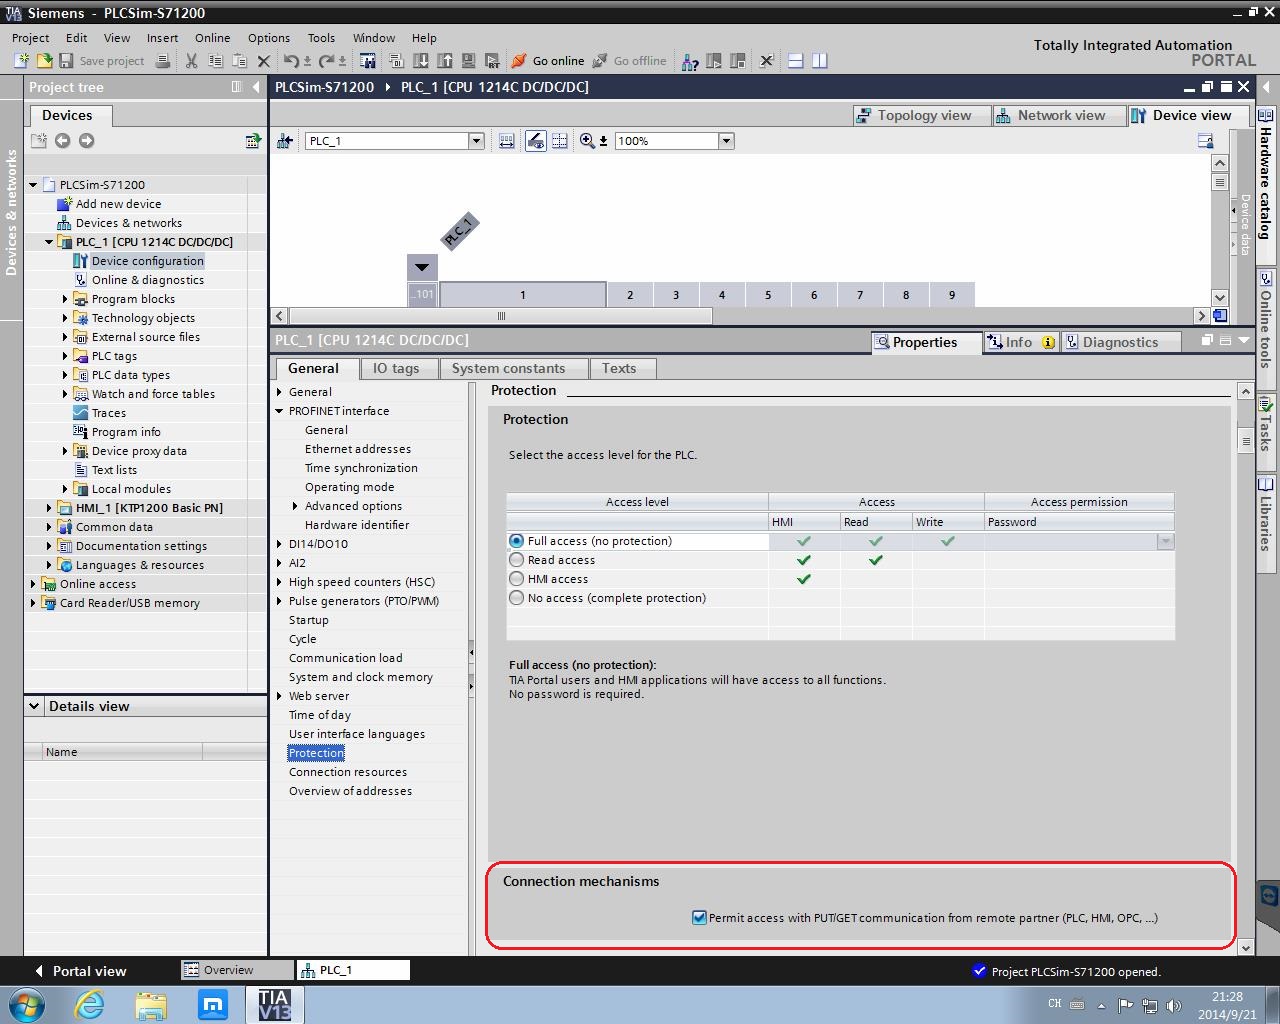Open Windows Explorer from the taskbar
This screenshot has height=1024, width=1280.
[151, 1004]
